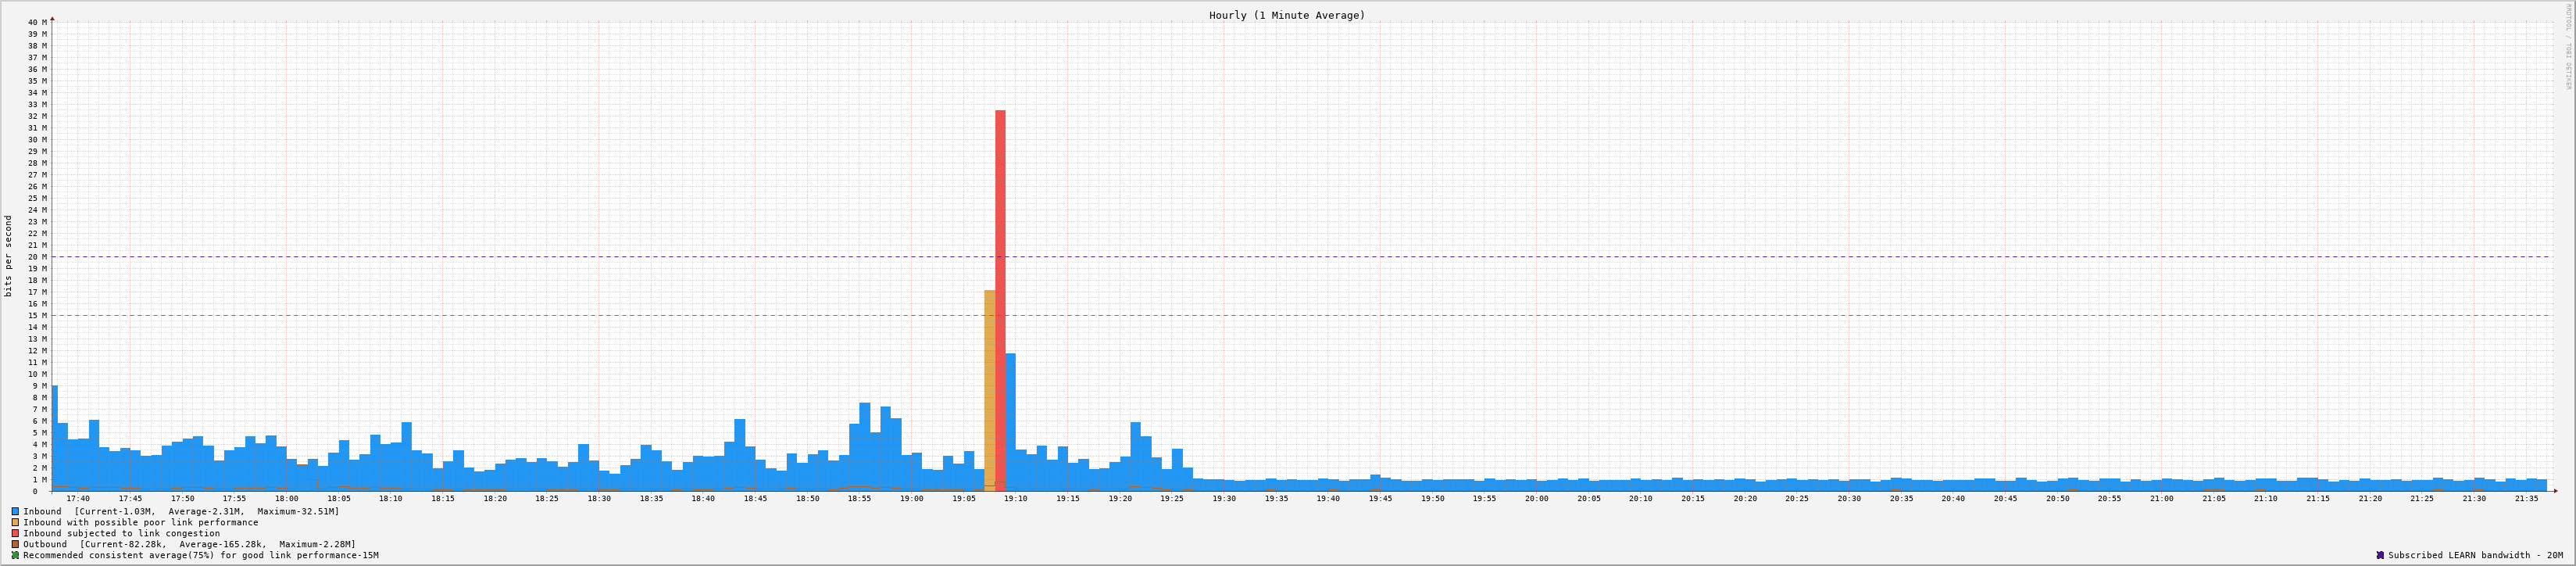Click the 'bits per second' axis title
This screenshot has height=566, width=2576.
click(9, 256)
